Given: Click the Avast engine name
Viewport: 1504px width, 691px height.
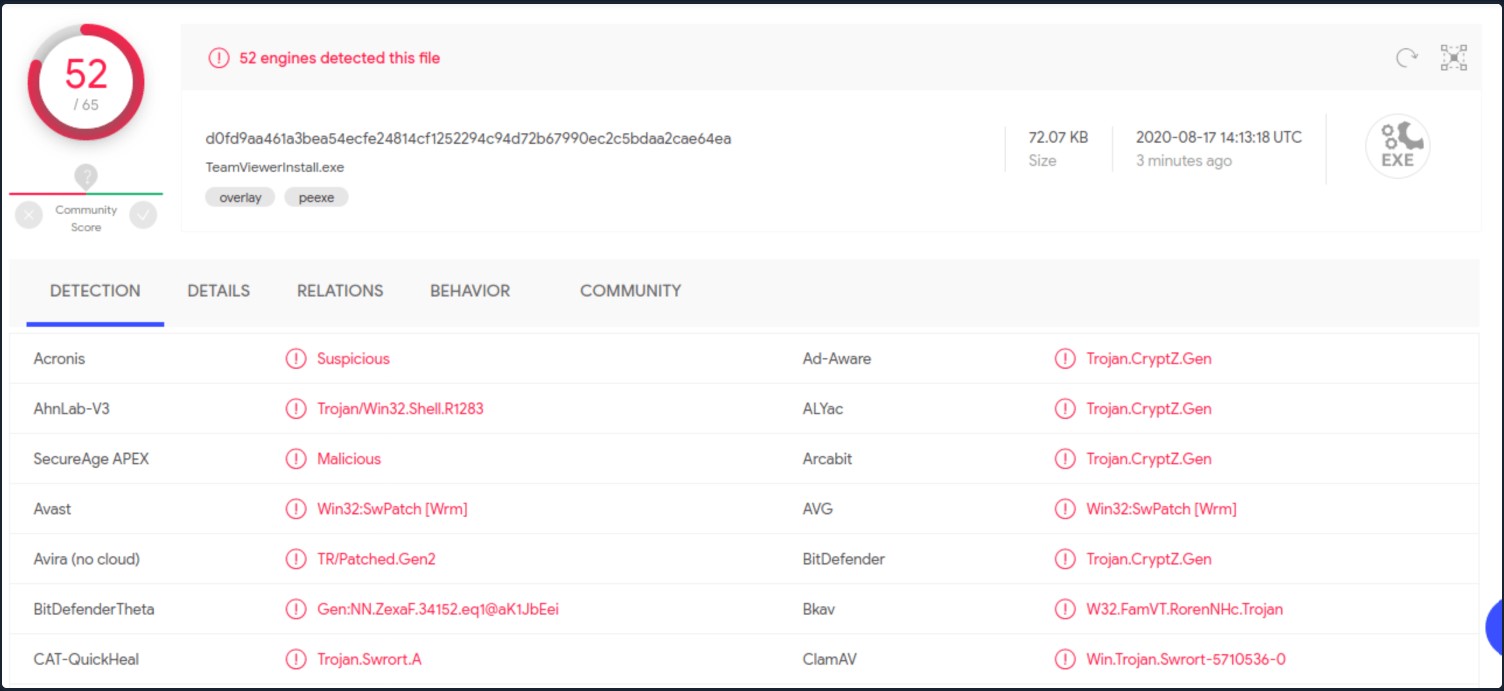Looking at the screenshot, I should (x=52, y=509).
